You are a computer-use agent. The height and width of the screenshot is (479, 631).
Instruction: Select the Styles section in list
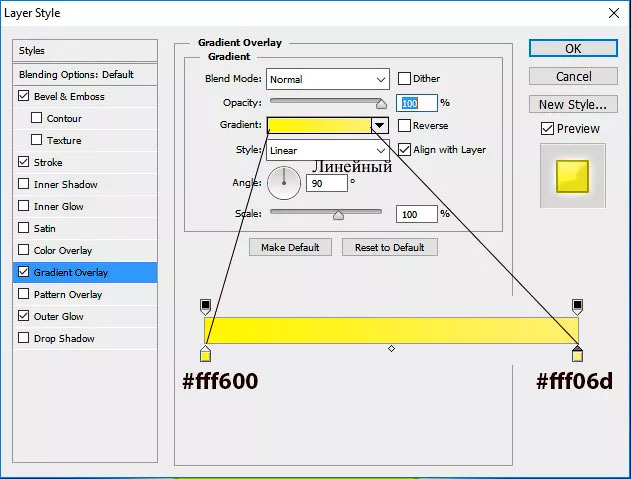85,51
